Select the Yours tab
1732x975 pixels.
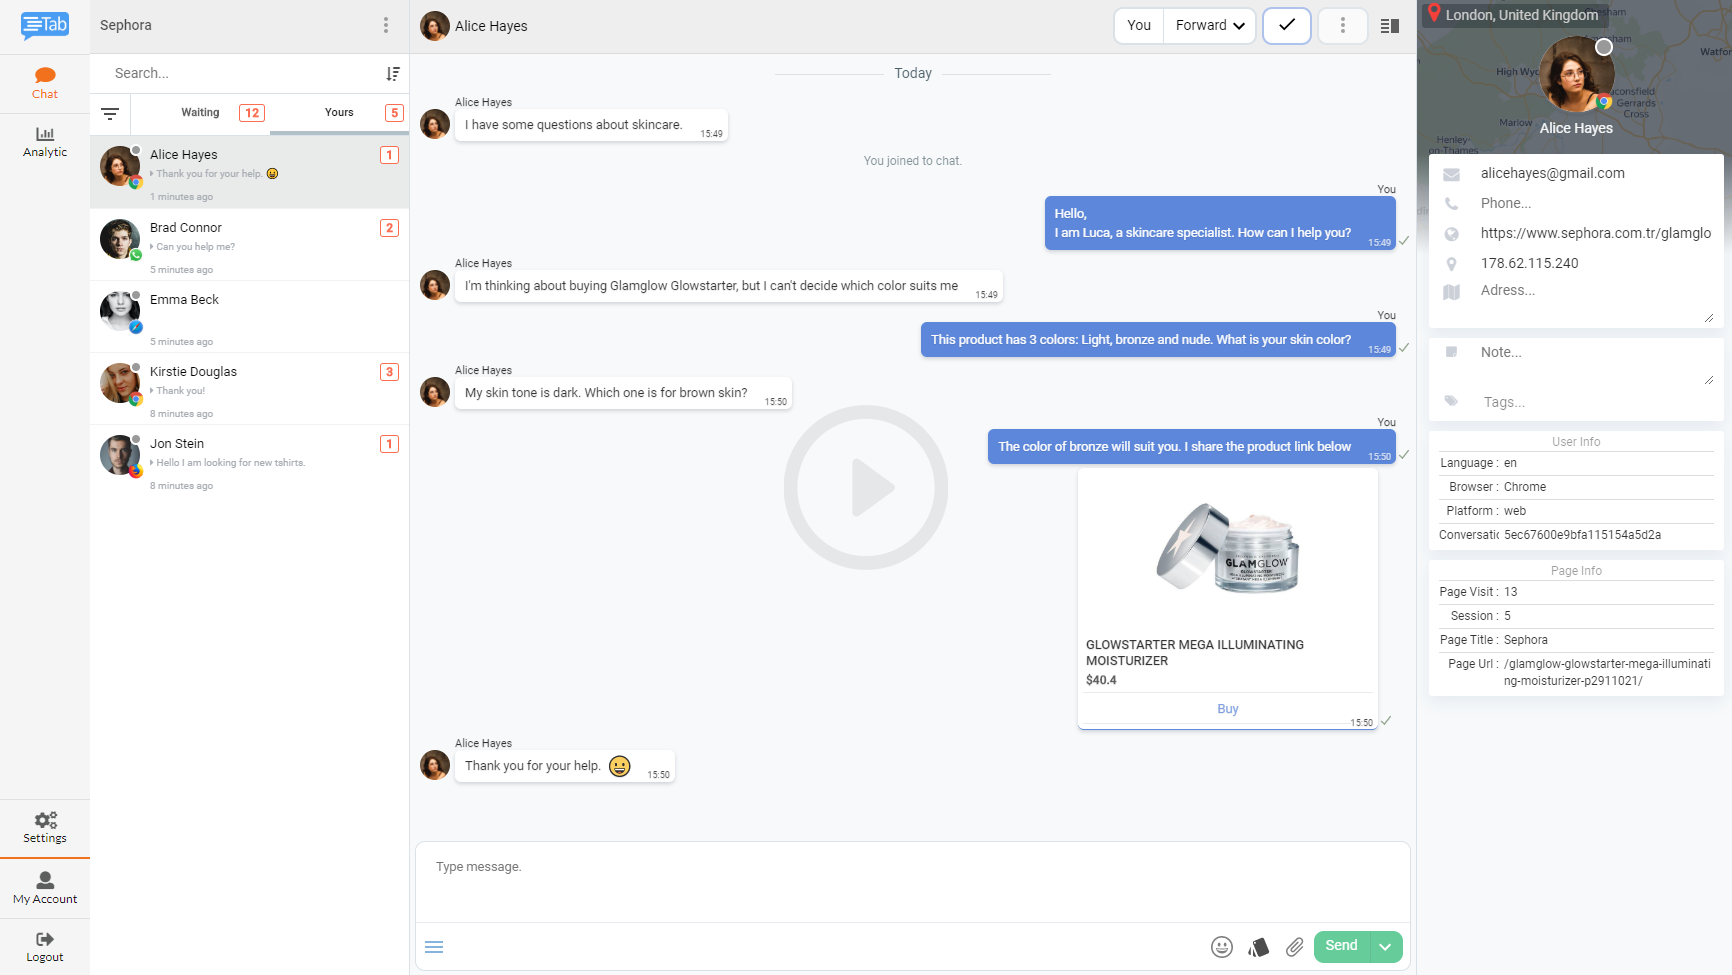click(x=339, y=113)
